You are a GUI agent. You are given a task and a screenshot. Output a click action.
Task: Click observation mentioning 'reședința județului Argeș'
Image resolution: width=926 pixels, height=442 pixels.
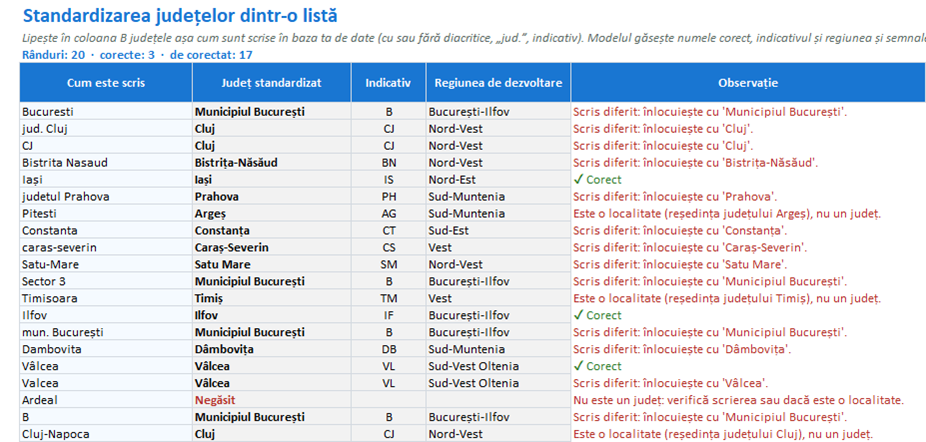(726, 213)
